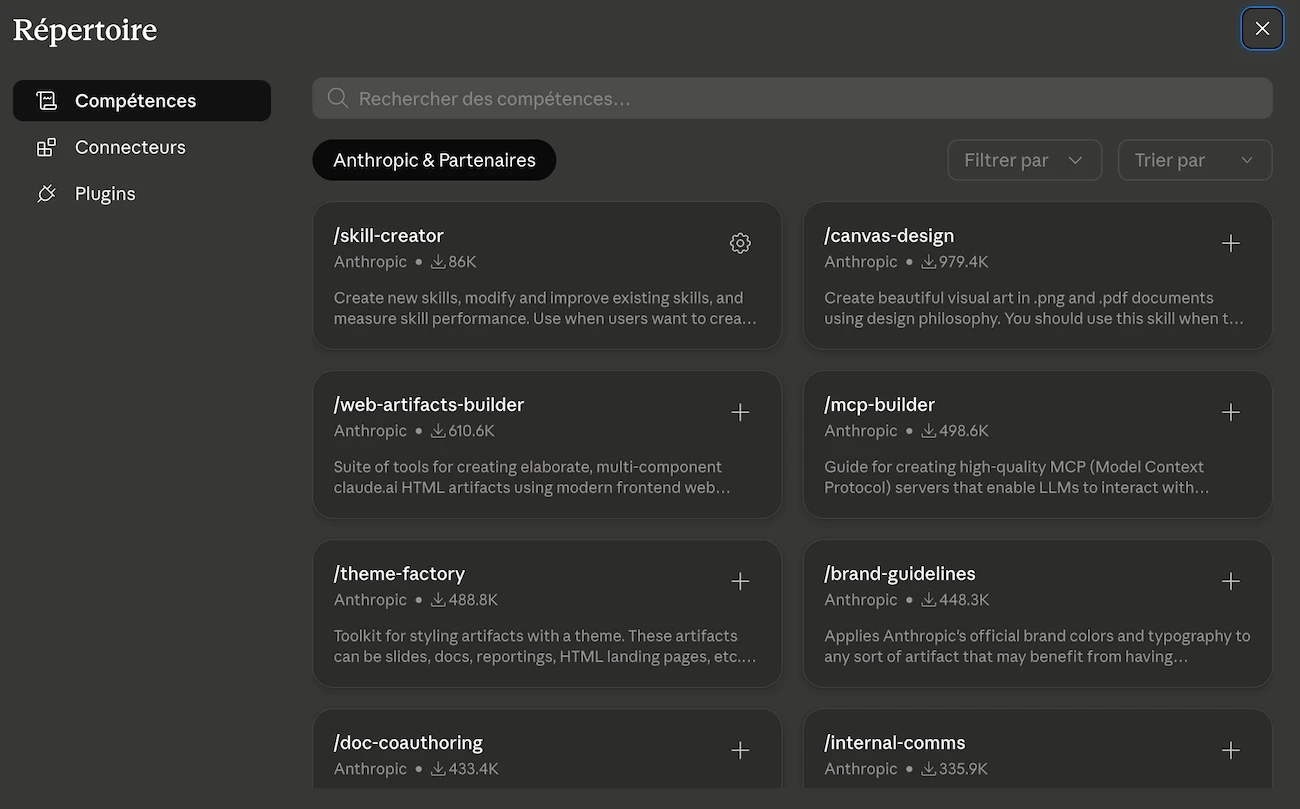This screenshot has height=809, width=1300.
Task: Click download icon on brand-guidelines card
Action: coord(929,600)
